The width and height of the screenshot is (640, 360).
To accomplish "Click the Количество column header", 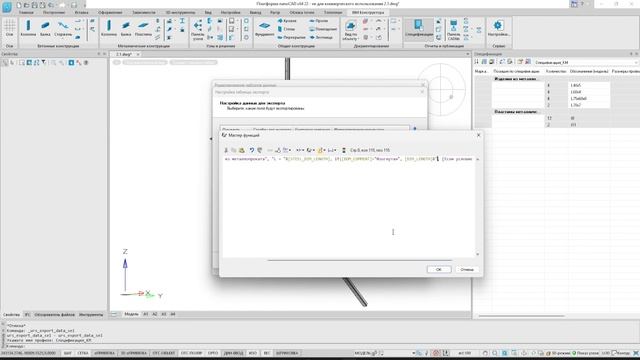I will point(556,71).
